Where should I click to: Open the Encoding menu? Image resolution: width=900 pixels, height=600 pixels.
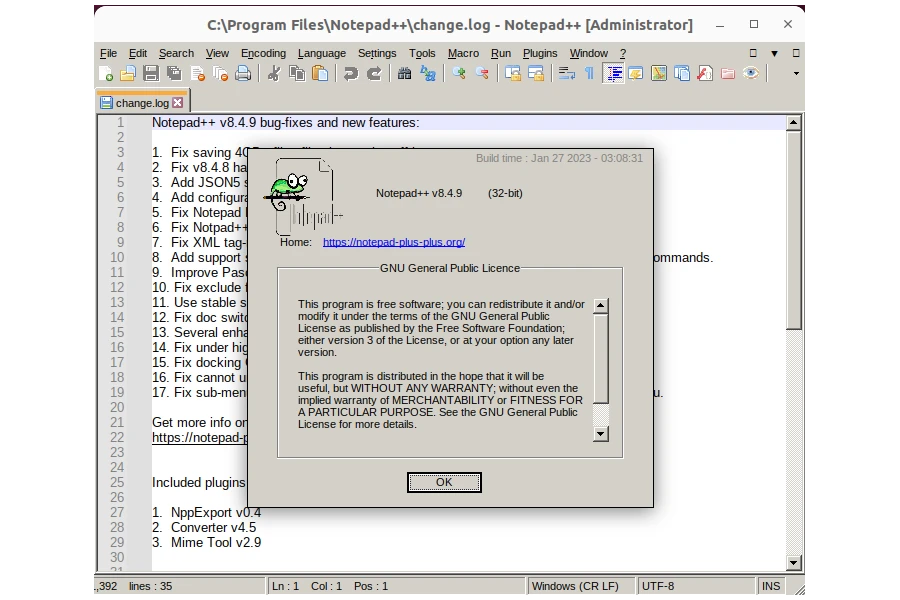[263, 53]
